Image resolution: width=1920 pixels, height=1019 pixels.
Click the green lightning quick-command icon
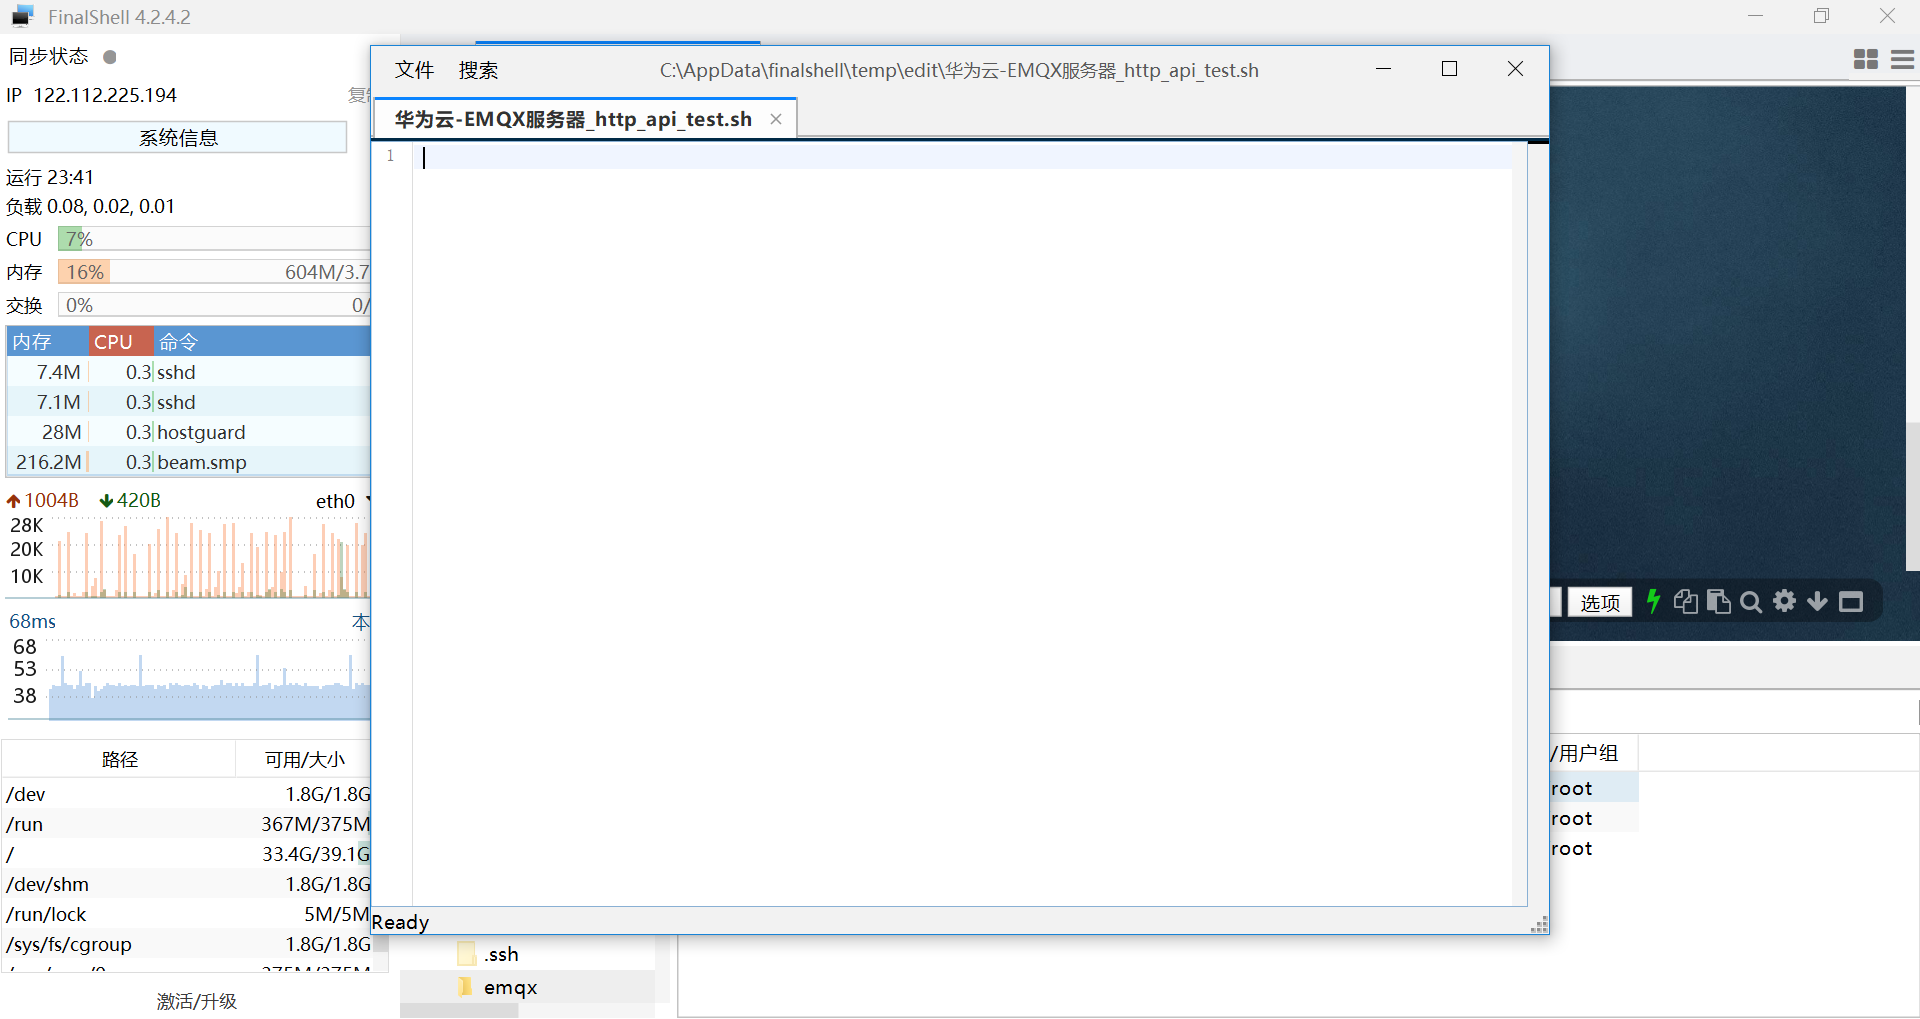click(x=1653, y=601)
